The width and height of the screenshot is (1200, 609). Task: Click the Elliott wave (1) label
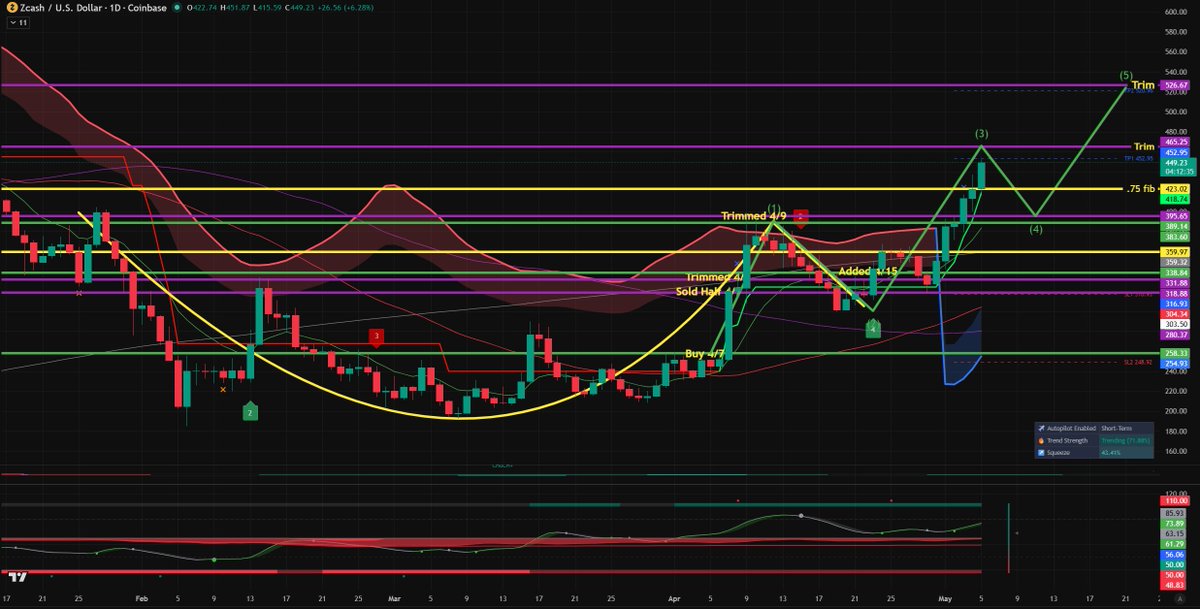click(x=774, y=208)
